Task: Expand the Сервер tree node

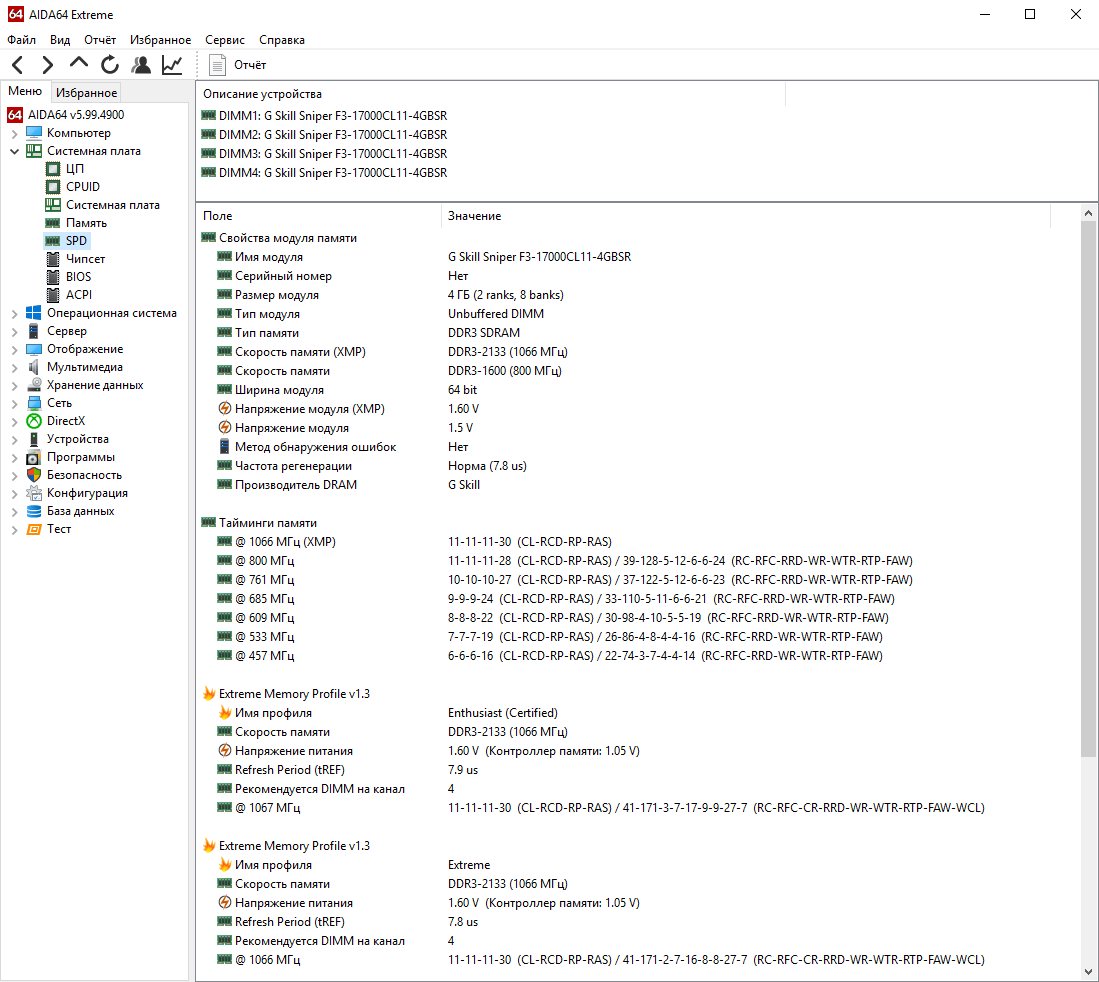Action: [14, 332]
